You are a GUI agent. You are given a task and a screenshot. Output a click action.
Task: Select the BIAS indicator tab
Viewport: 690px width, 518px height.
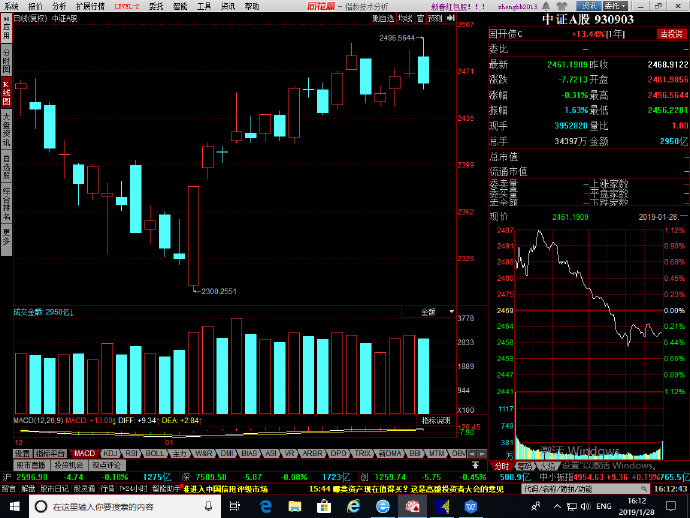pyautogui.click(x=249, y=453)
